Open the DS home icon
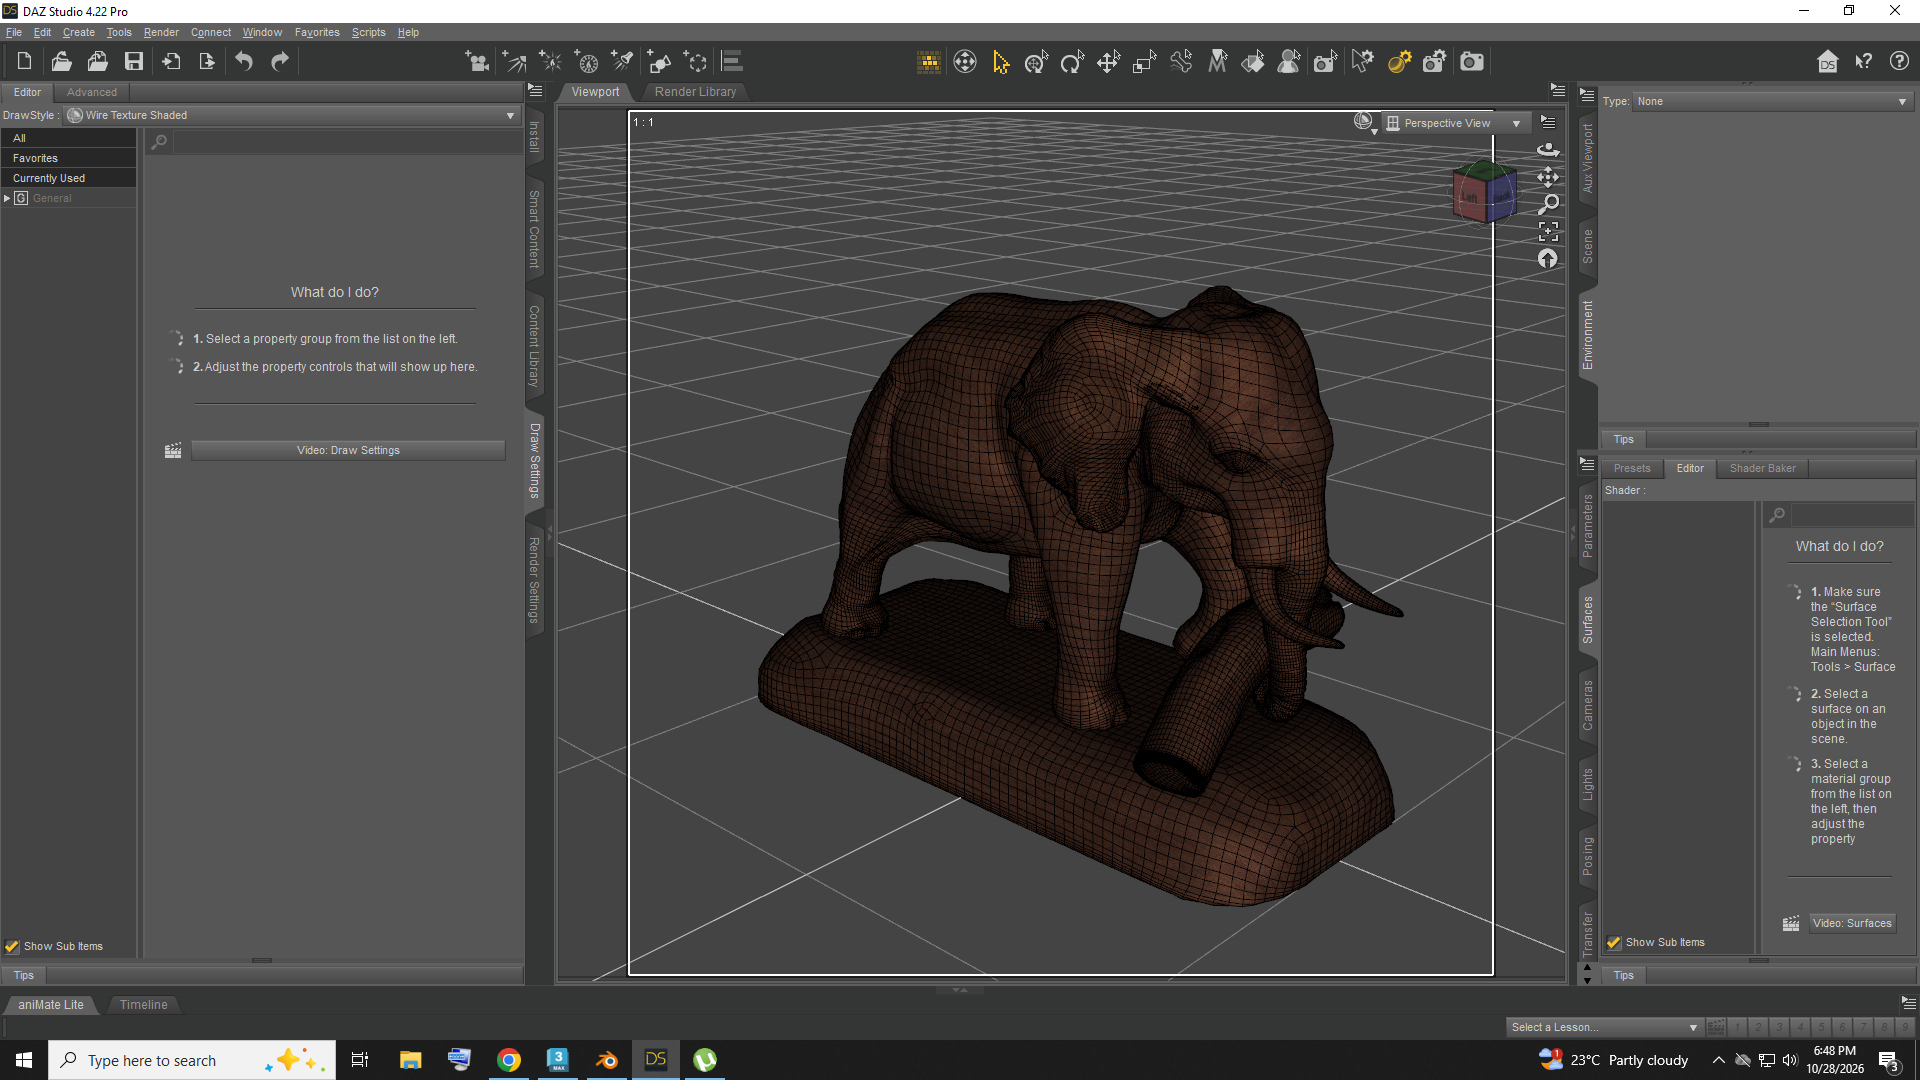1920x1080 pixels. click(x=1827, y=62)
